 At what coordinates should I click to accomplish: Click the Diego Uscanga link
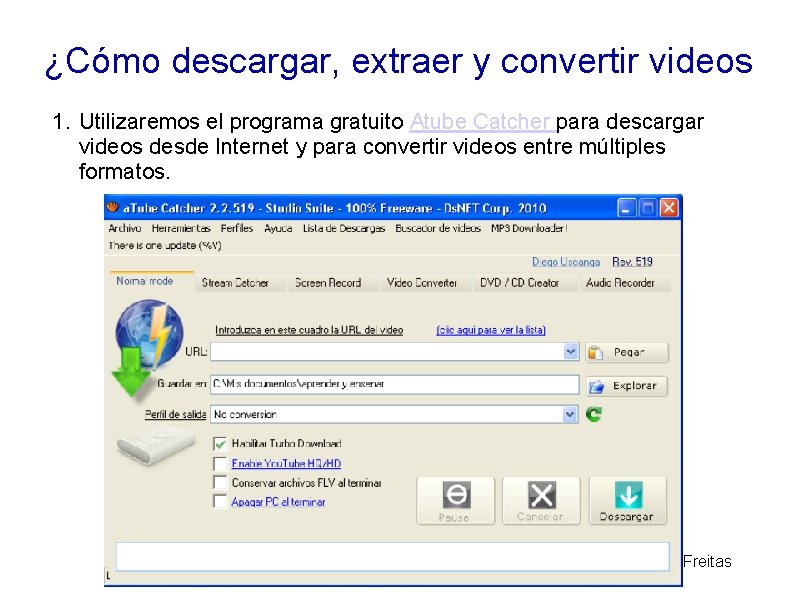(566, 262)
